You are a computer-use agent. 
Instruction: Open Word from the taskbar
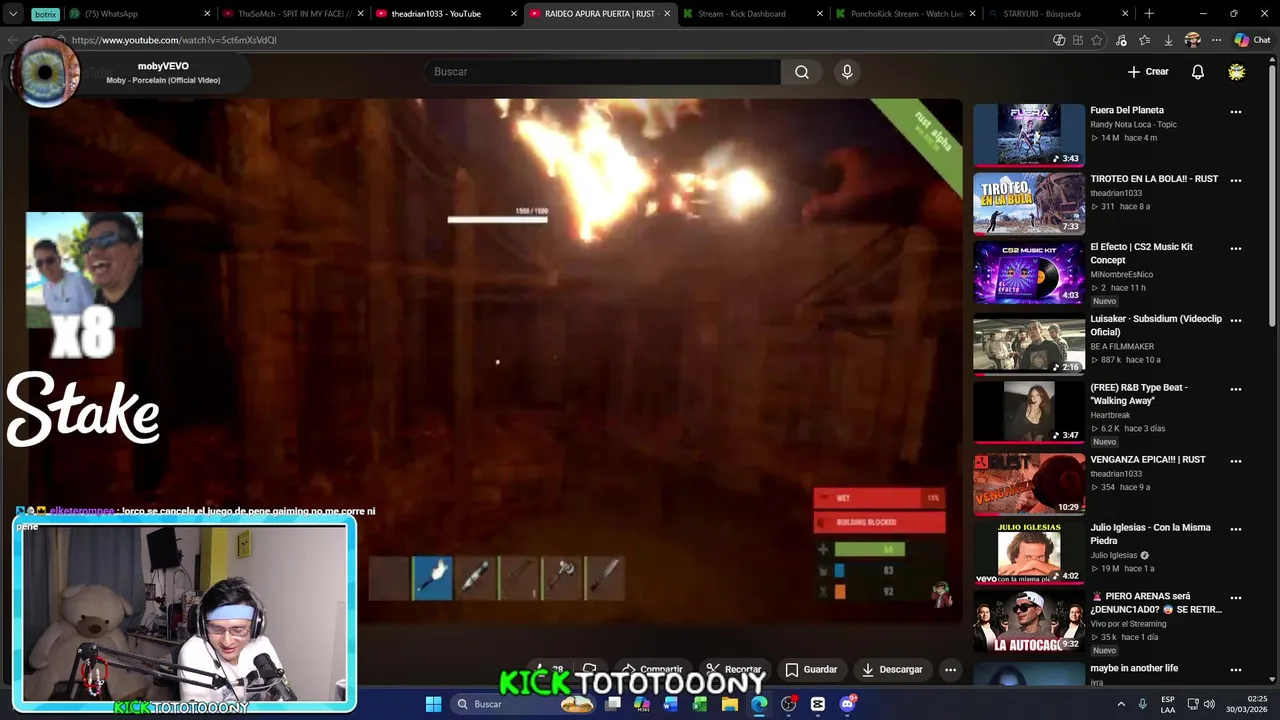pos(671,704)
